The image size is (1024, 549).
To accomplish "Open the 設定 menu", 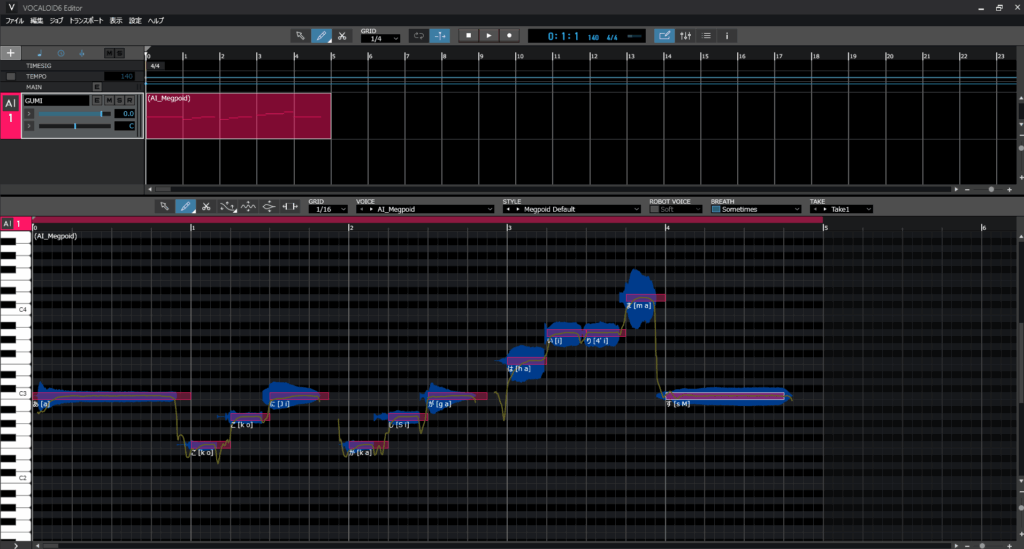I will tap(135, 21).
